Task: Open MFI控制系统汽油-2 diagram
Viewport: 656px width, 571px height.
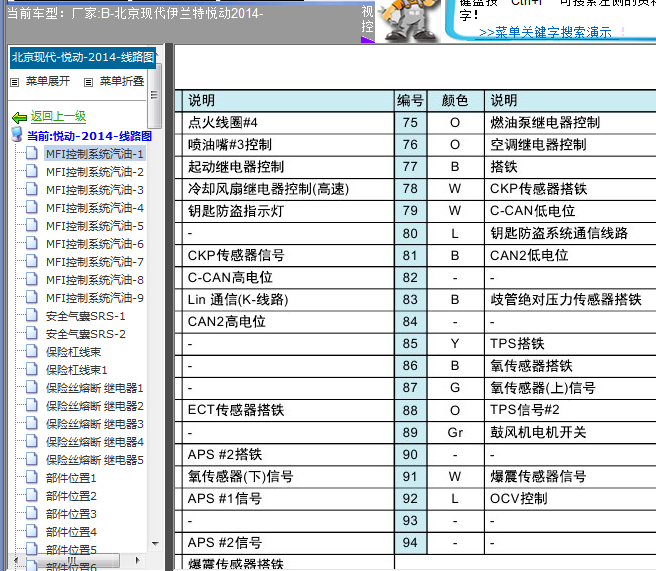Action: pos(95,172)
